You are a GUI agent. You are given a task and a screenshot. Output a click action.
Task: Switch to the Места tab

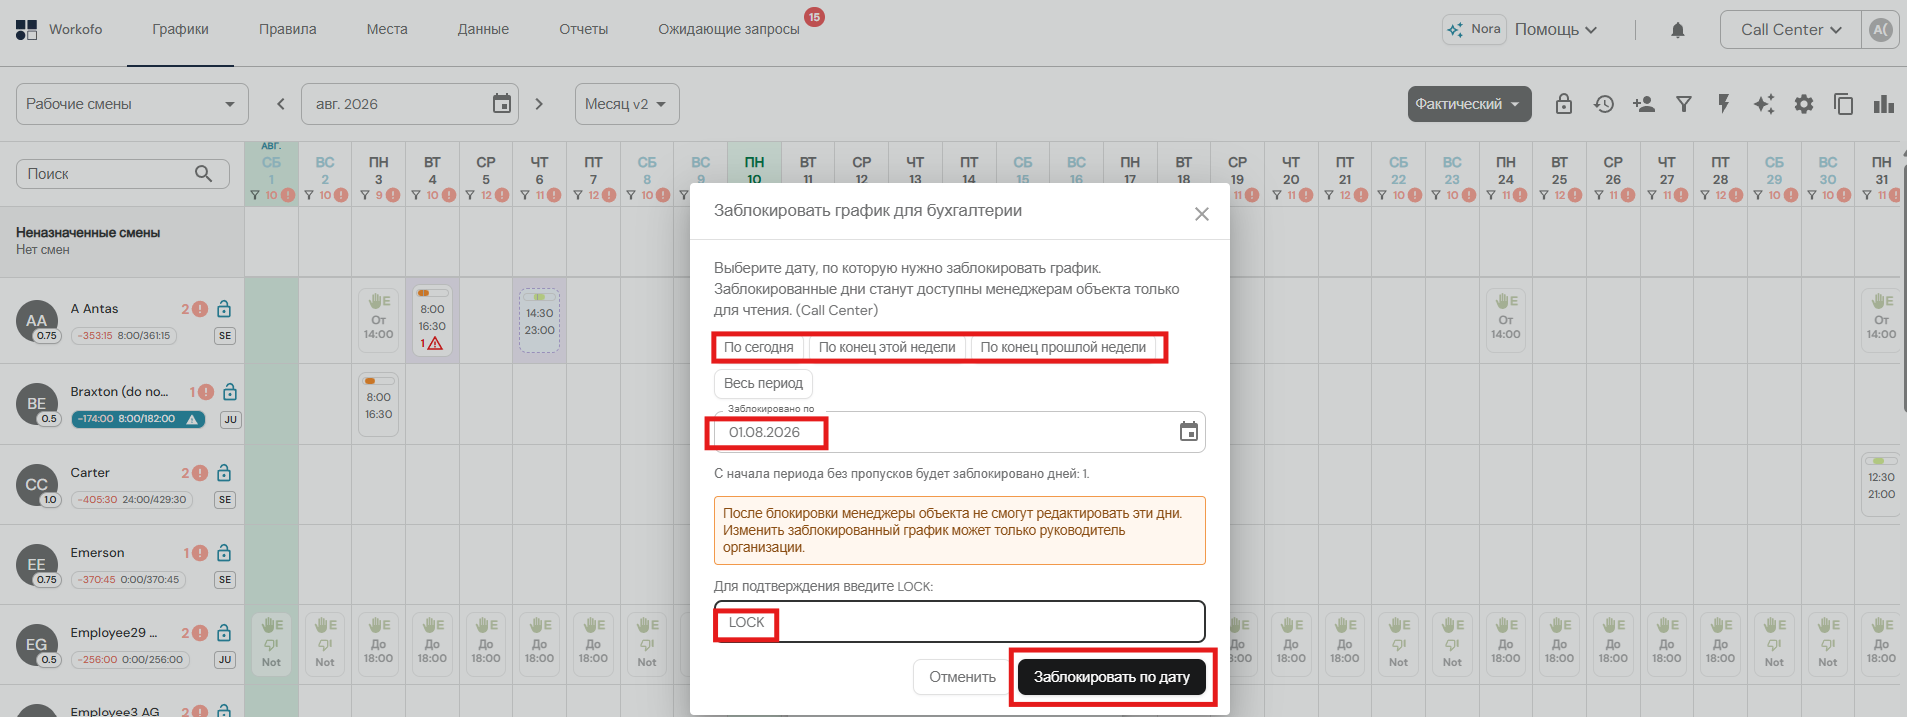click(x=387, y=30)
